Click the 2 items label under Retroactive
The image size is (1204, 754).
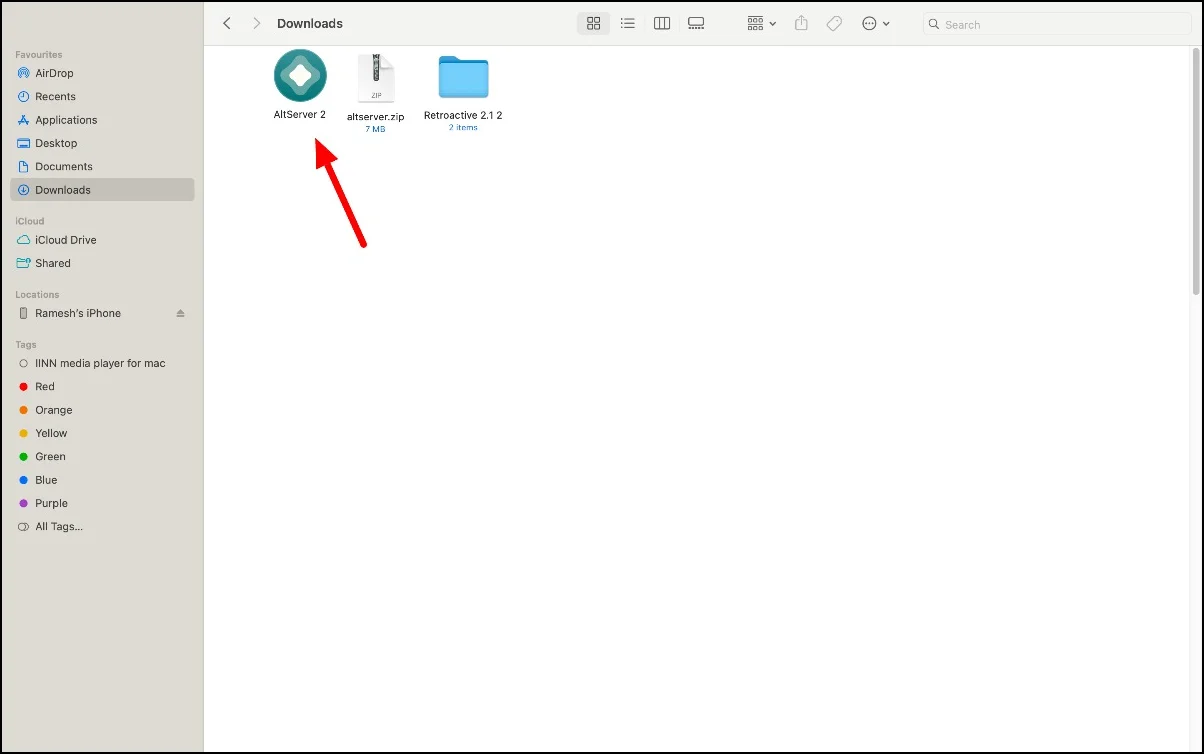click(x=463, y=128)
